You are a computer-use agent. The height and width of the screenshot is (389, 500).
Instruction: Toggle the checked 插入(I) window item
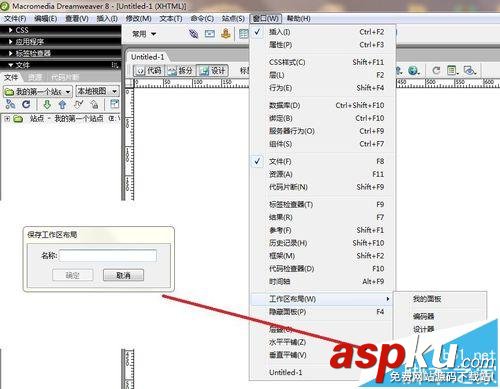pos(322,32)
